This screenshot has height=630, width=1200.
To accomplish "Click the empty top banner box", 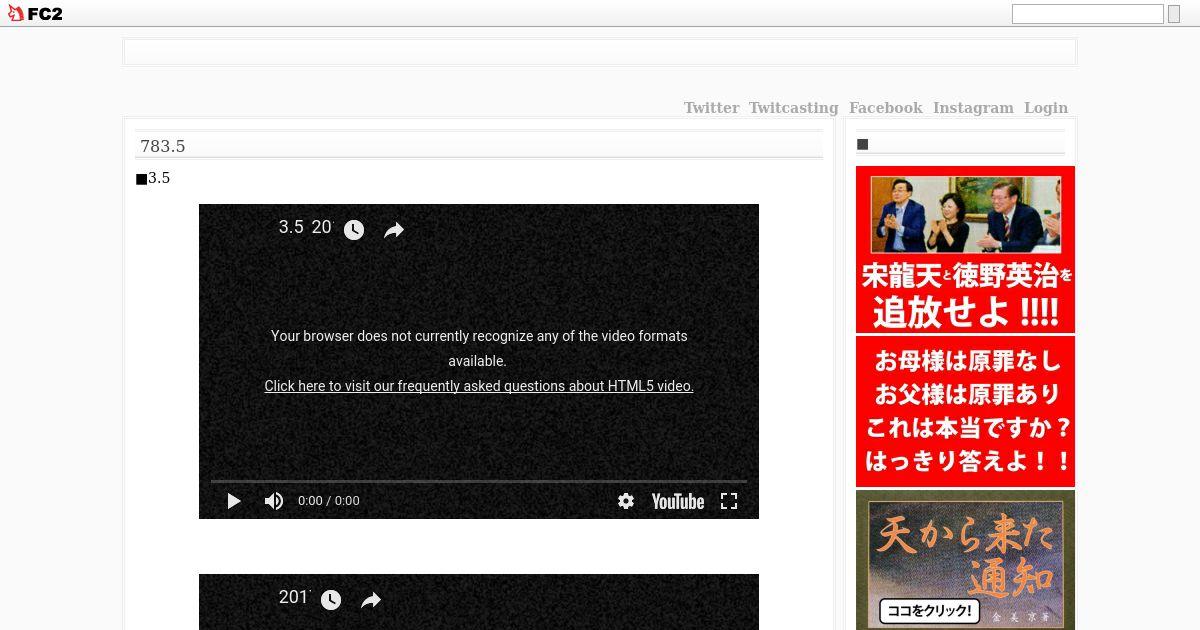I will point(600,52).
